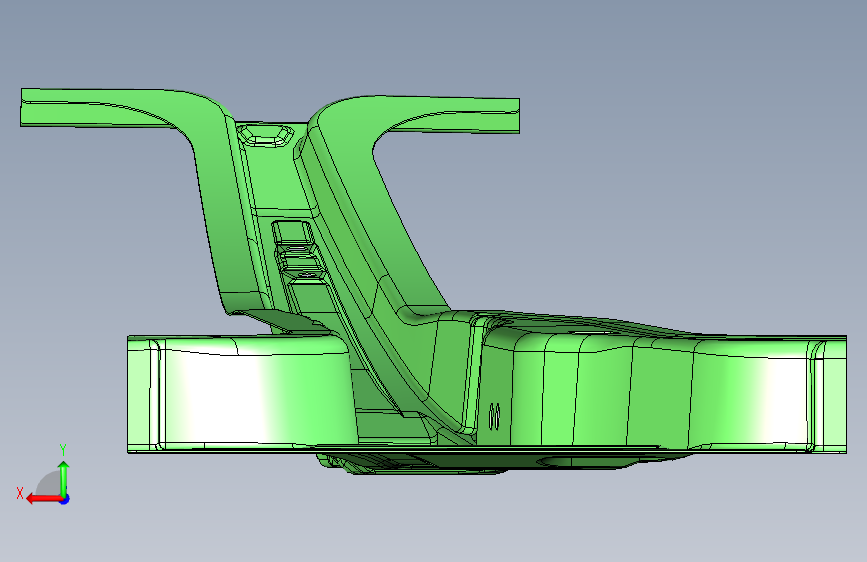Click the coordinate axis triad indicator
The image size is (867, 562).
click(43, 475)
